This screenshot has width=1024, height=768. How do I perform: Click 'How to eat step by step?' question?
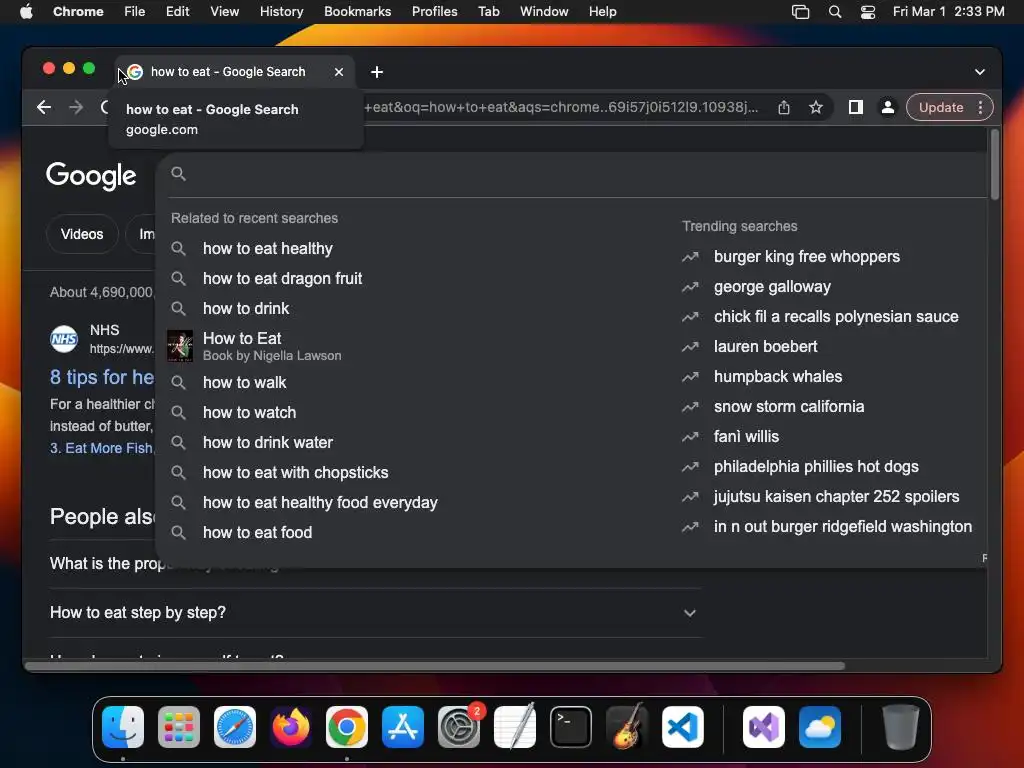click(138, 613)
